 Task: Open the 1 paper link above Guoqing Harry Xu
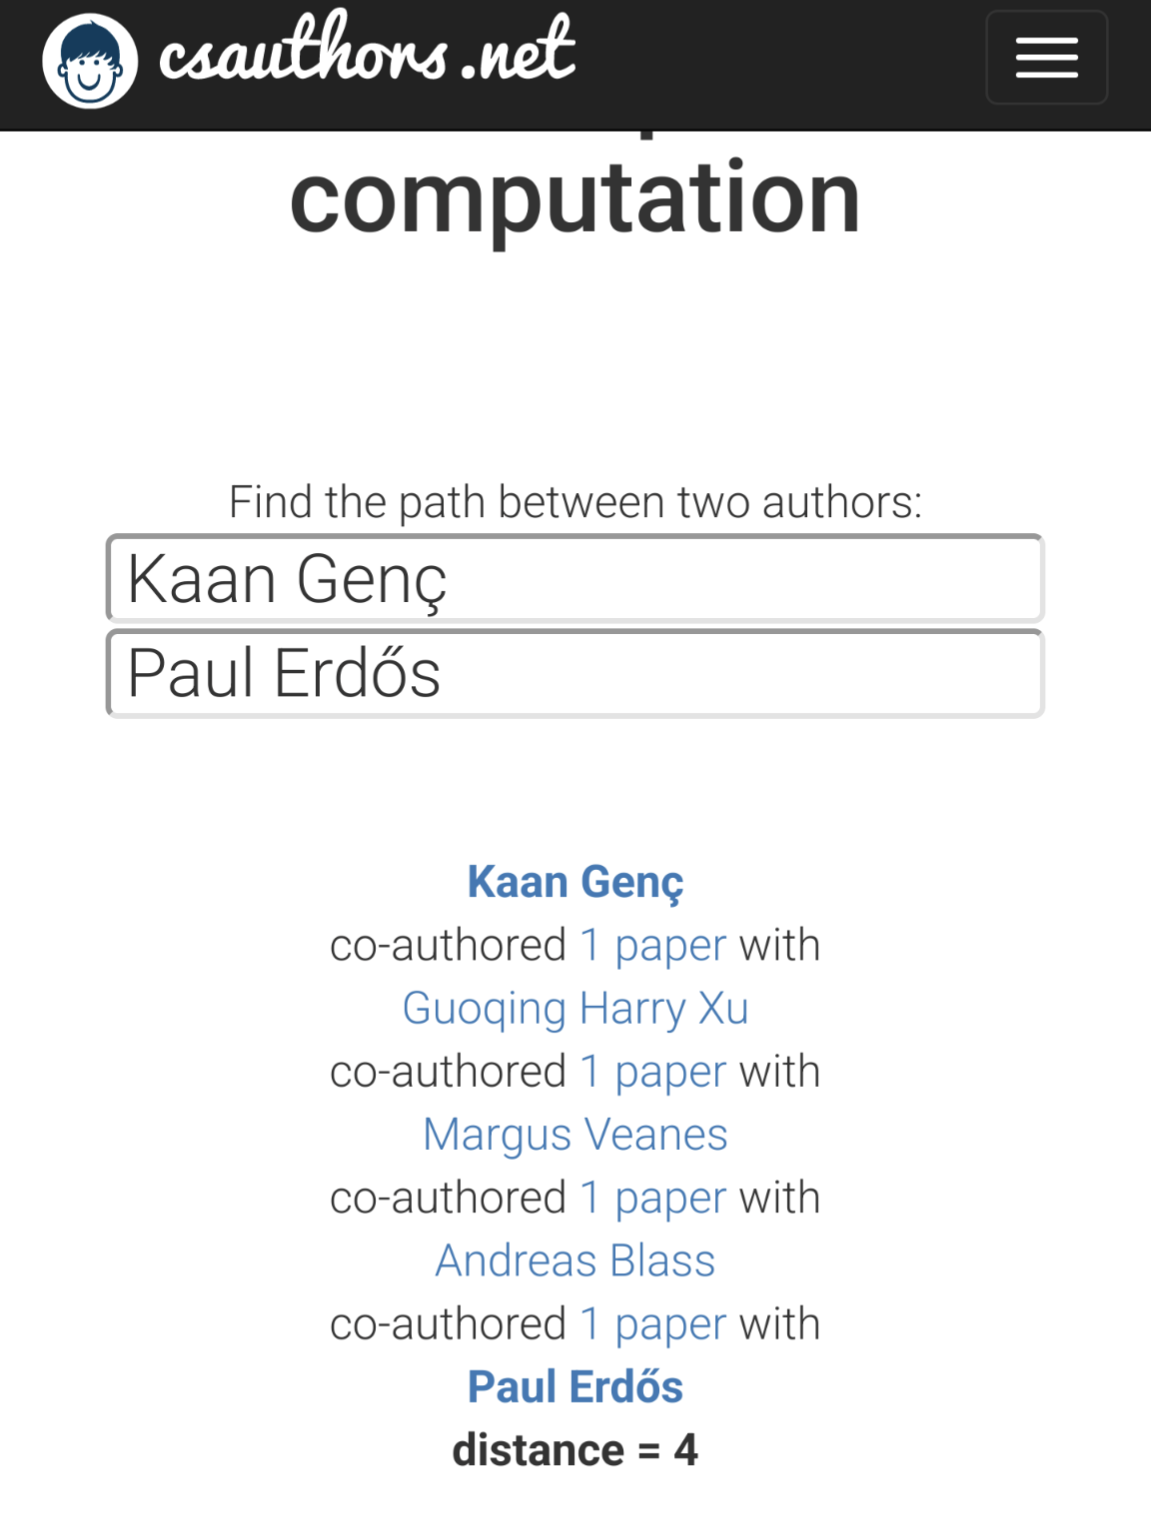653,945
